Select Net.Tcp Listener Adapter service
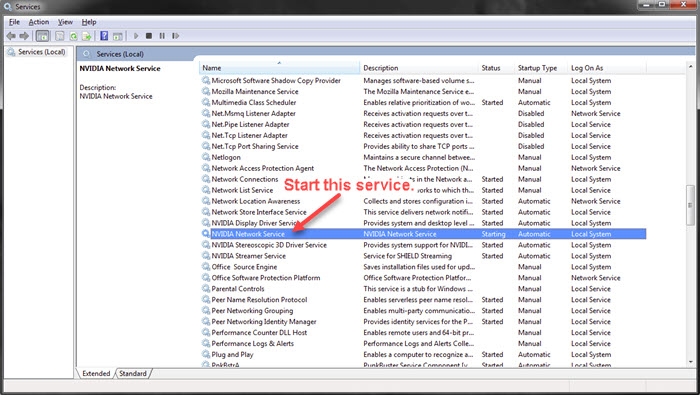Image resolution: width=700 pixels, height=395 pixels. (x=250, y=135)
